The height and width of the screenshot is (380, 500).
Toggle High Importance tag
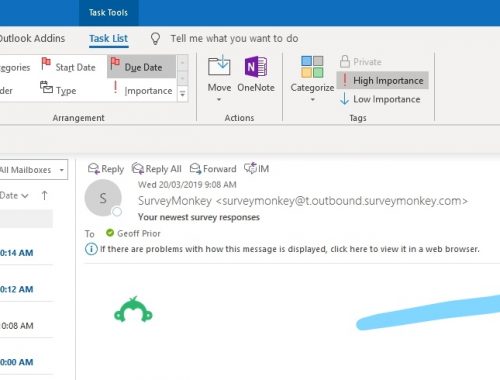[x=382, y=80]
